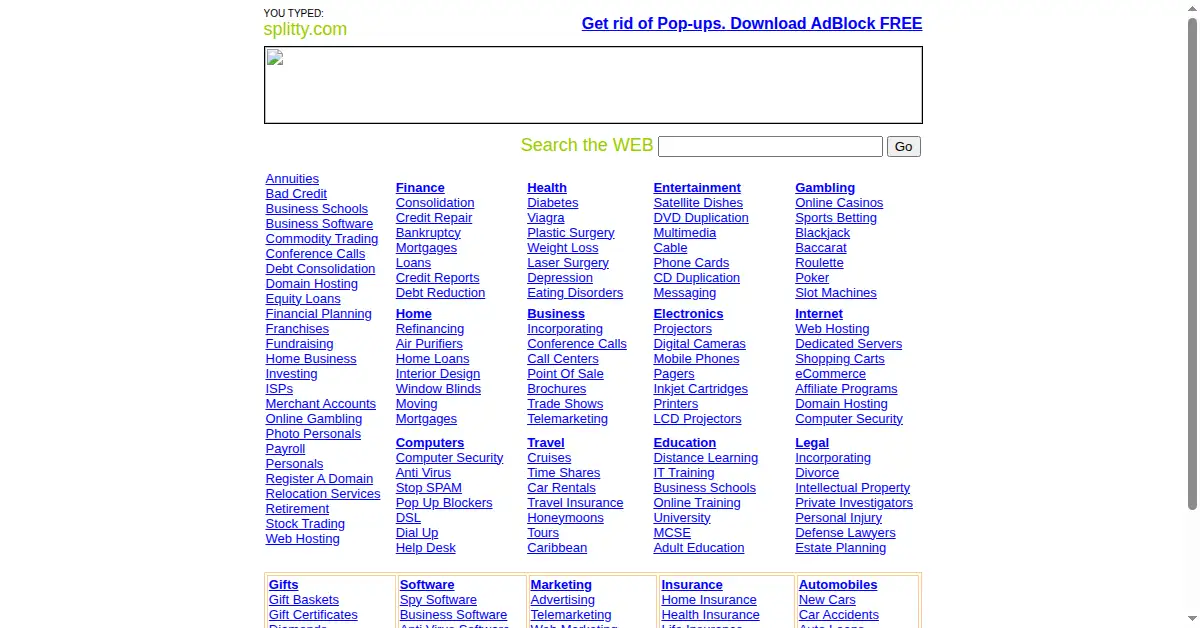1200x628 pixels.
Task: Select the Stop SPAM link
Action: tap(429, 488)
